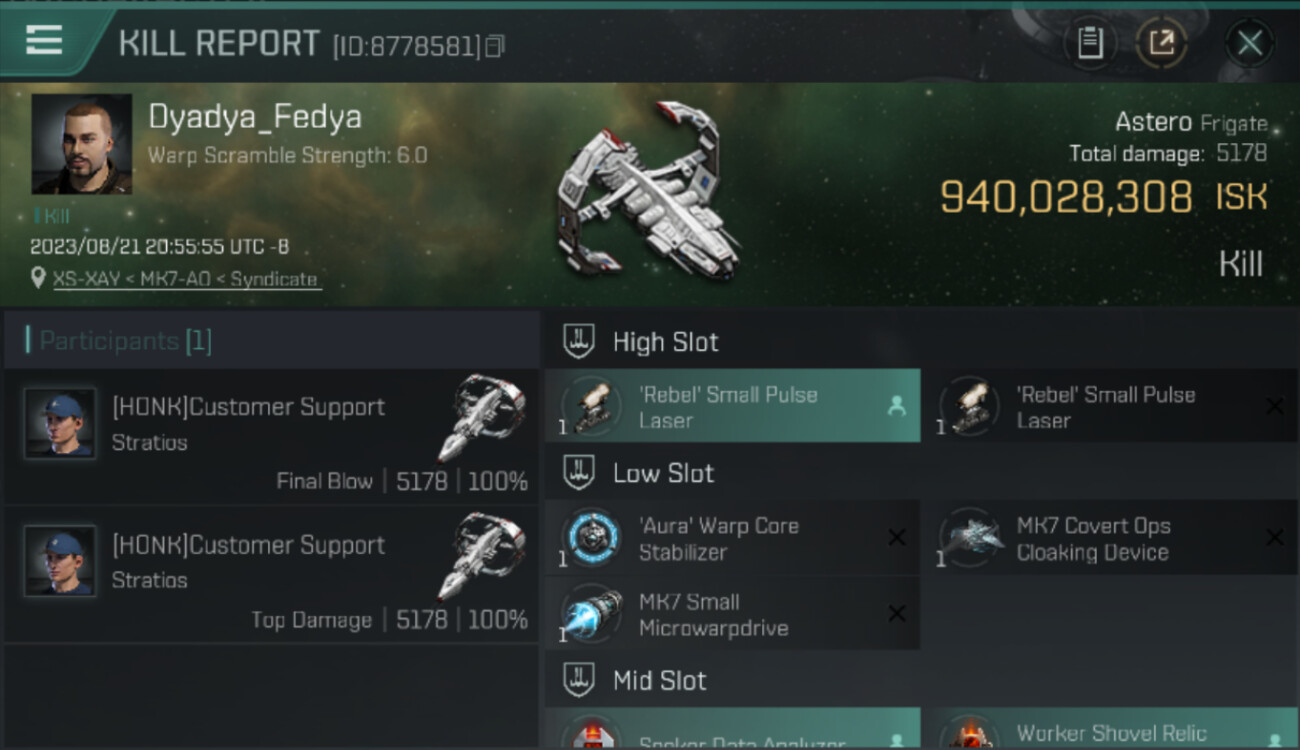Open Top Damage Customer Support portrait
1300x750 pixels.
[60, 561]
